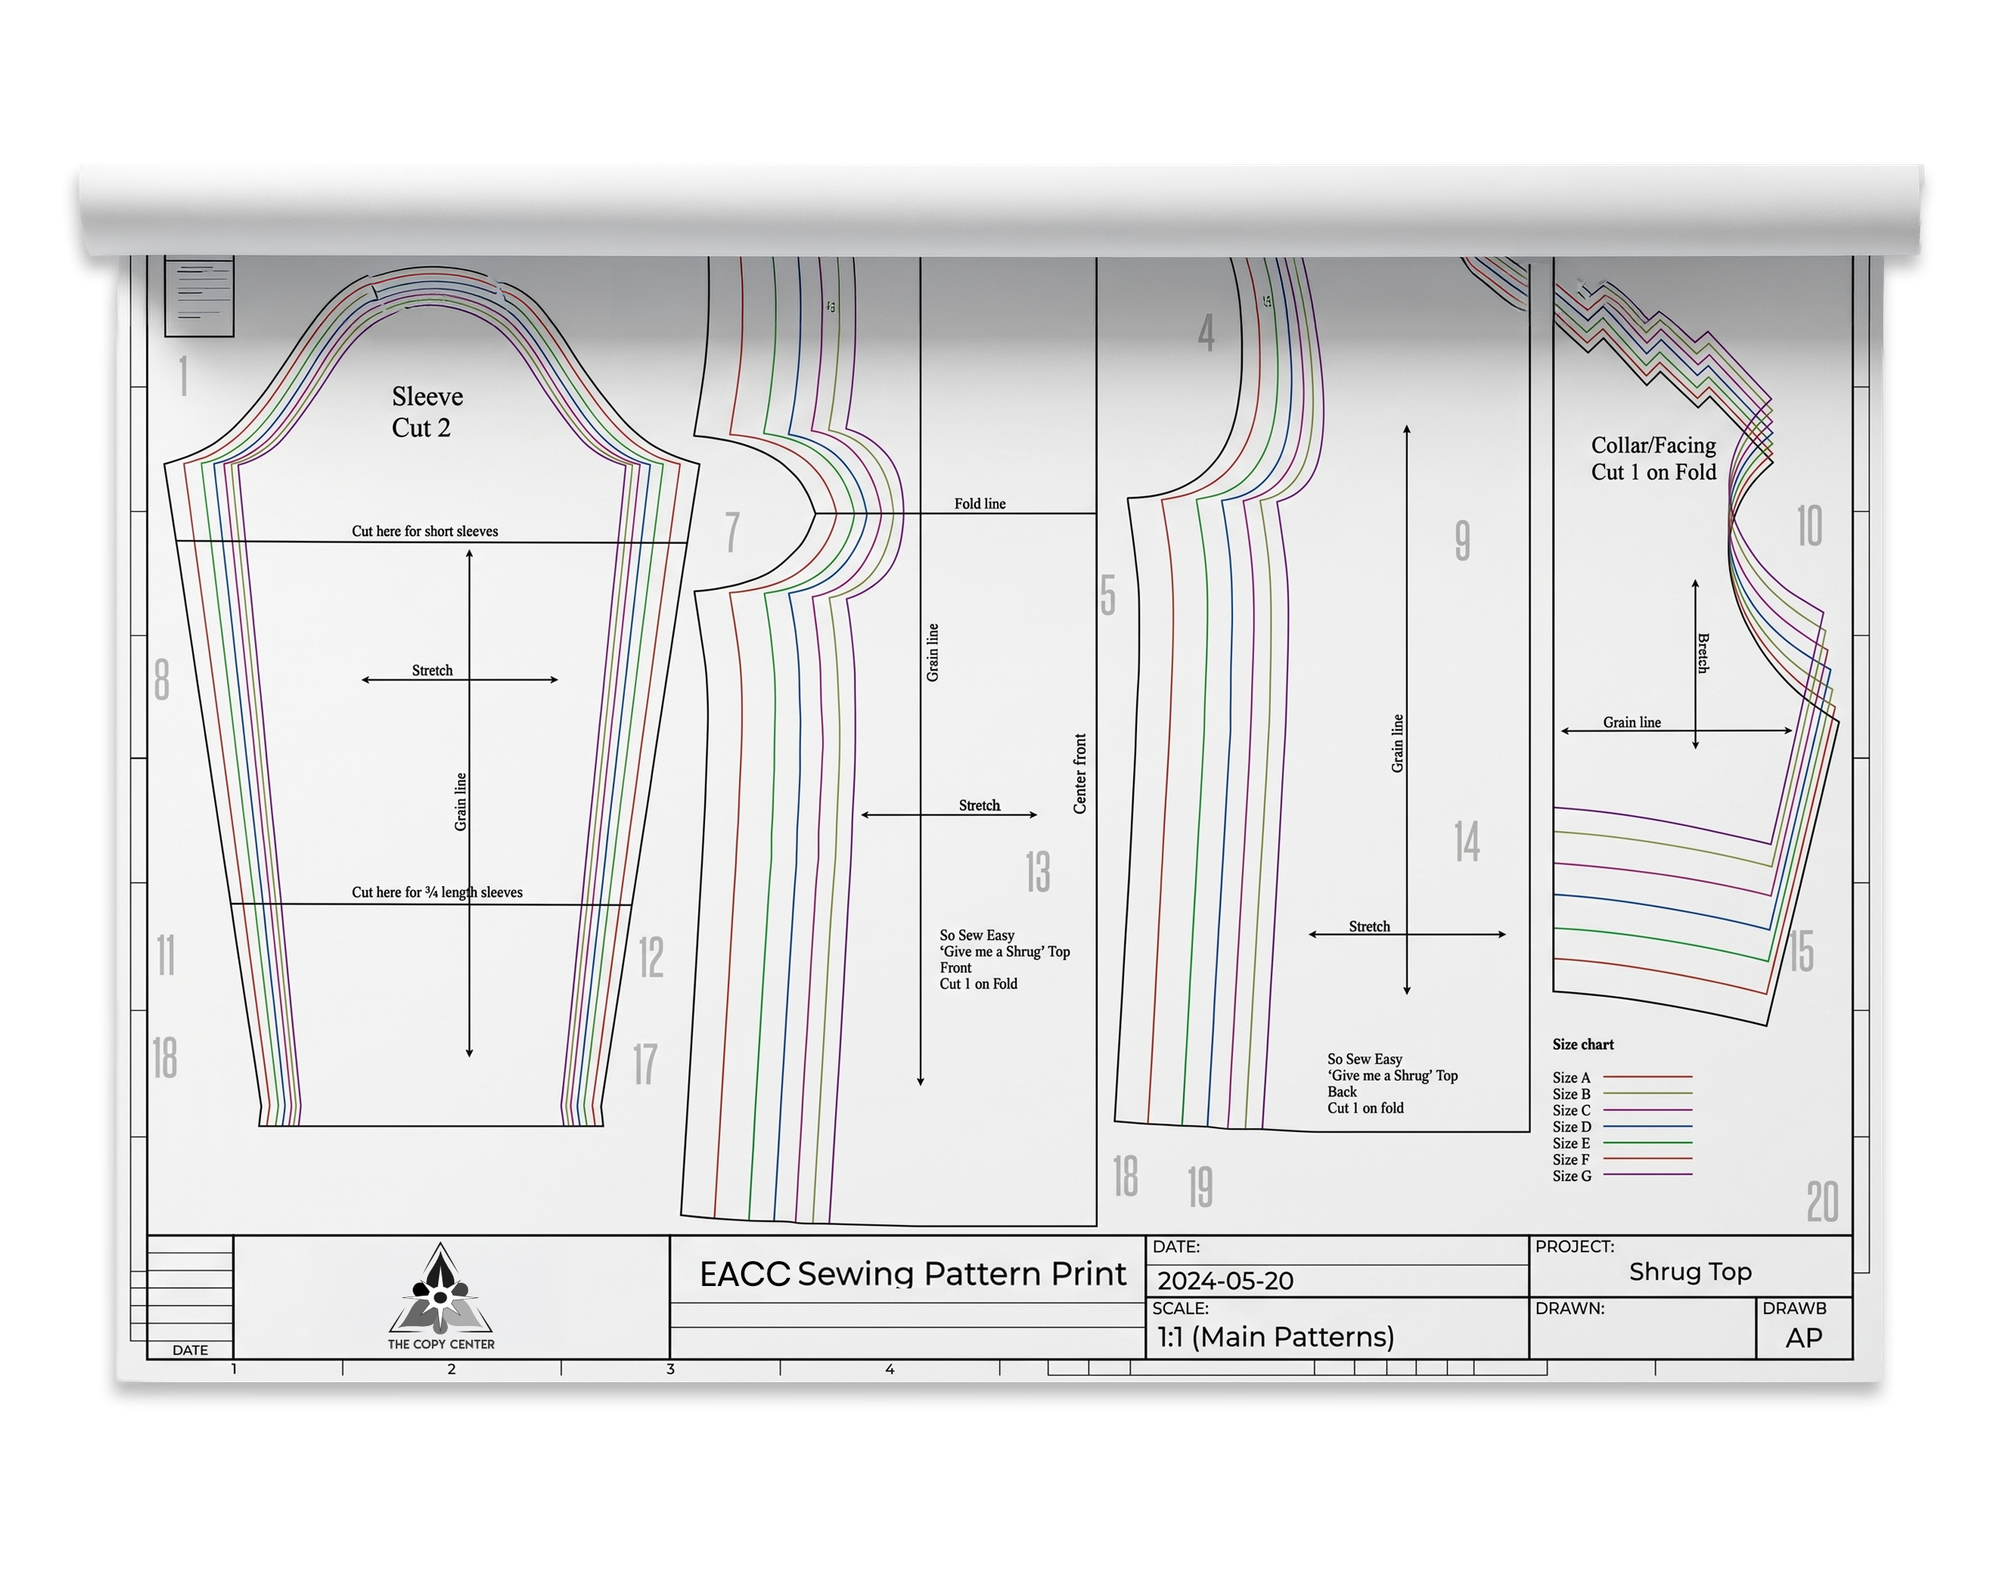Image resolution: width=2000 pixels, height=1576 pixels.
Task: Click ruler mark 4 on bottom border
Action: (x=890, y=1369)
